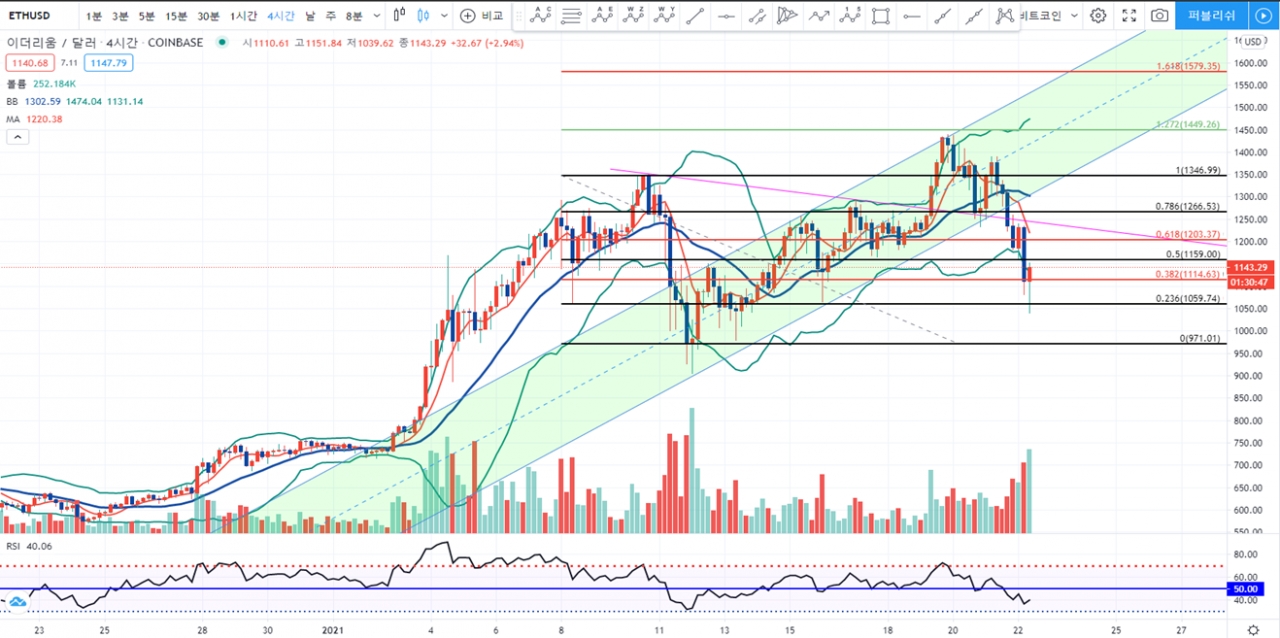The width and height of the screenshot is (1280, 638).
Task: Select the rectangle drawing tool
Action: click(880, 16)
